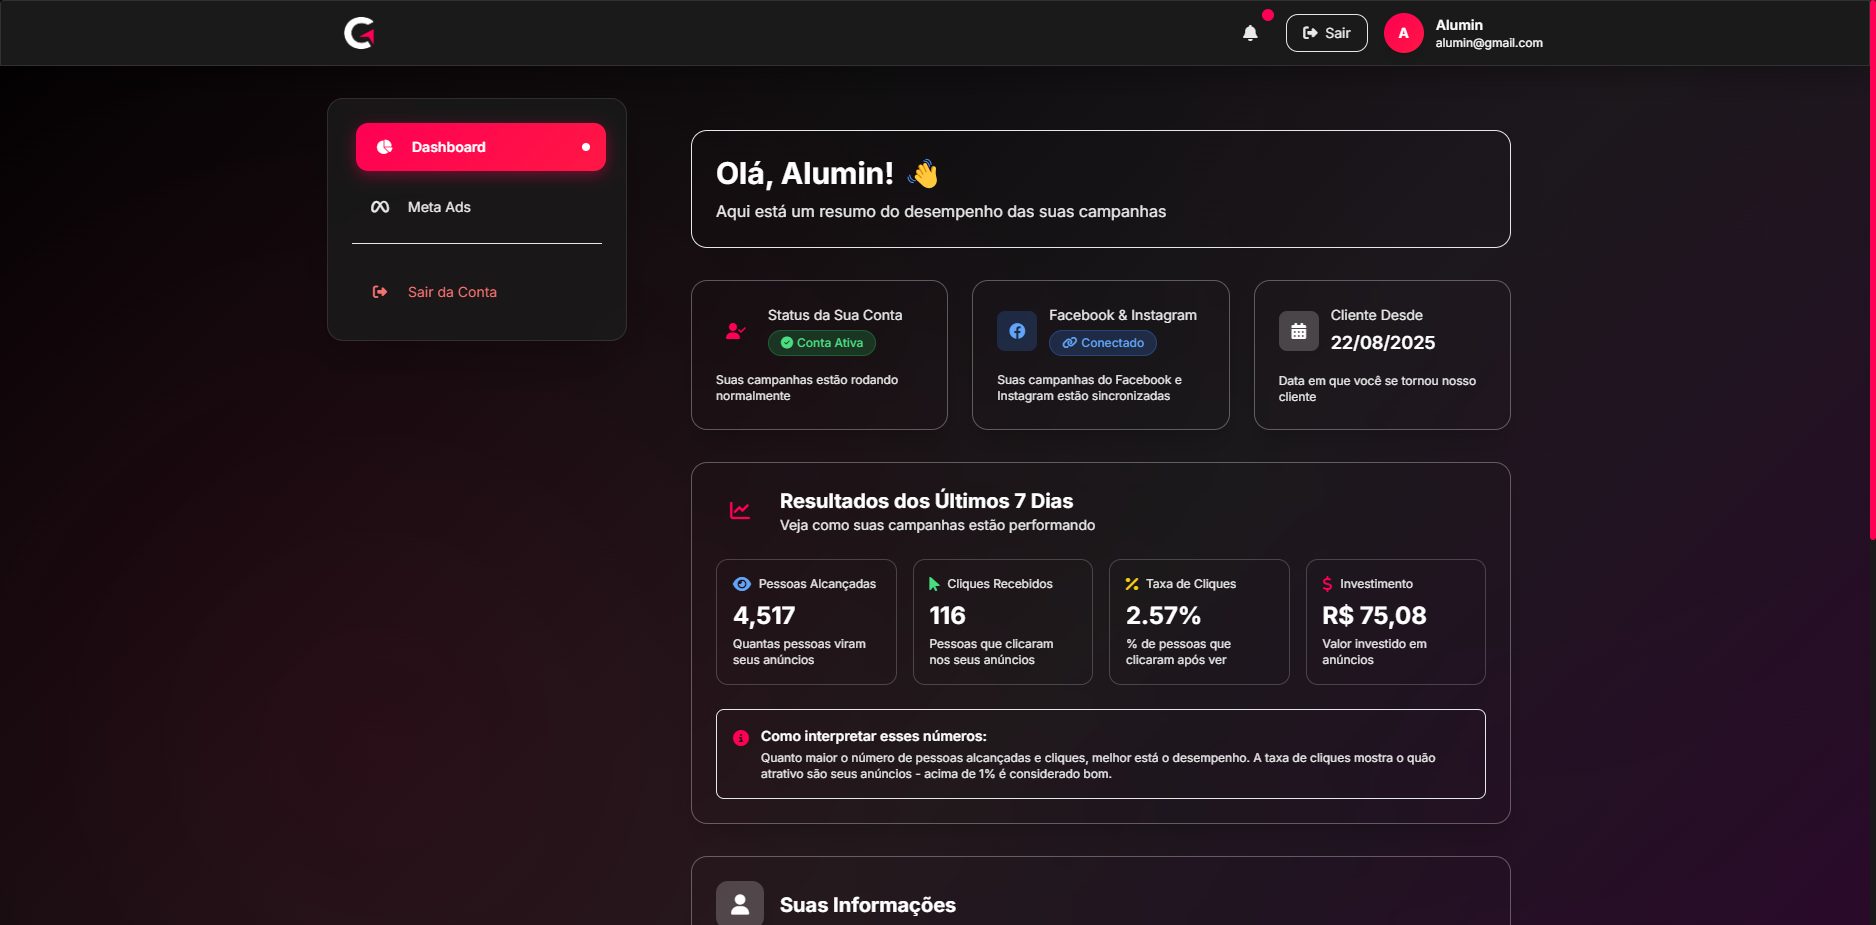Viewport: 1876px width, 925px height.
Task: Click the Conta Ativa status badge
Action: [821, 343]
